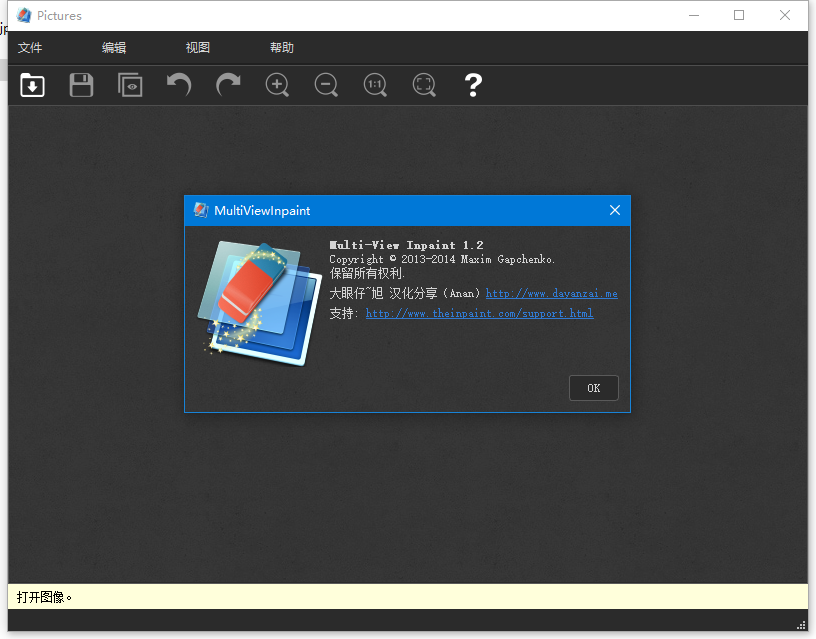Open the theinpaint.com support link

coord(479,314)
